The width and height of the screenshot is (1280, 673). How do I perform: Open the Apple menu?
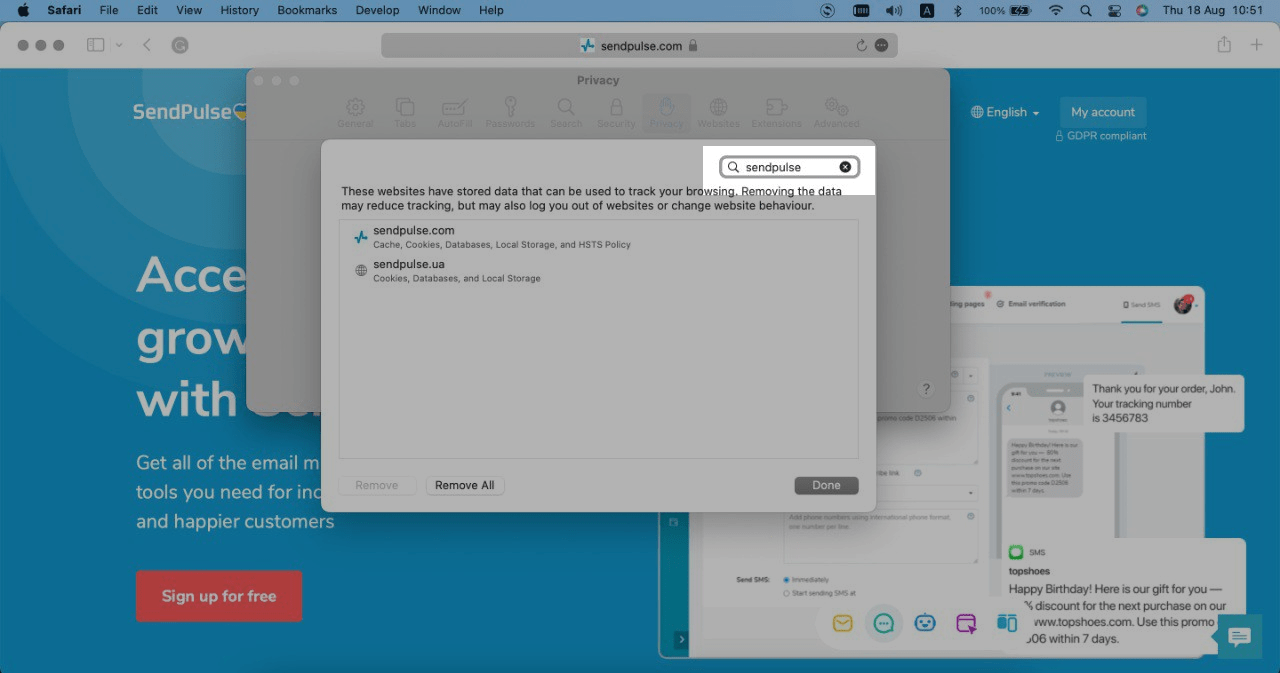click(23, 10)
